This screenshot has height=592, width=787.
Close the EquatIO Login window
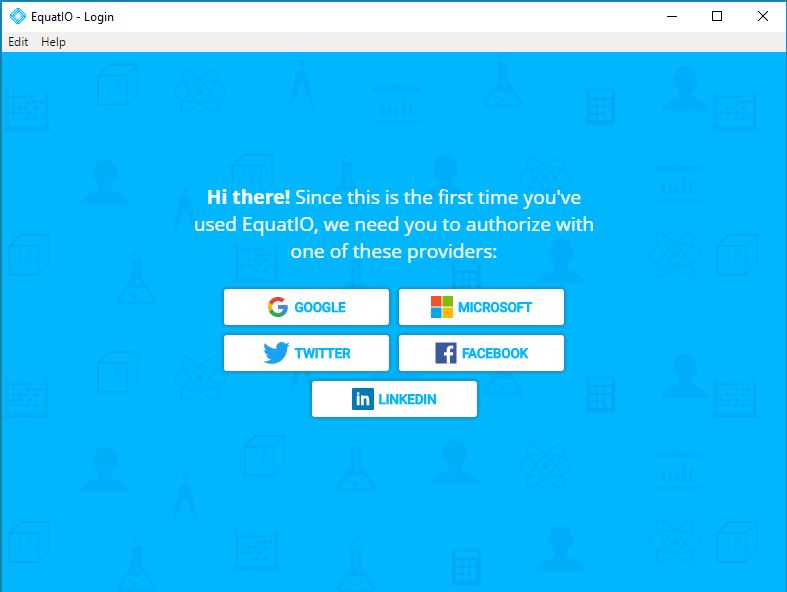762,17
